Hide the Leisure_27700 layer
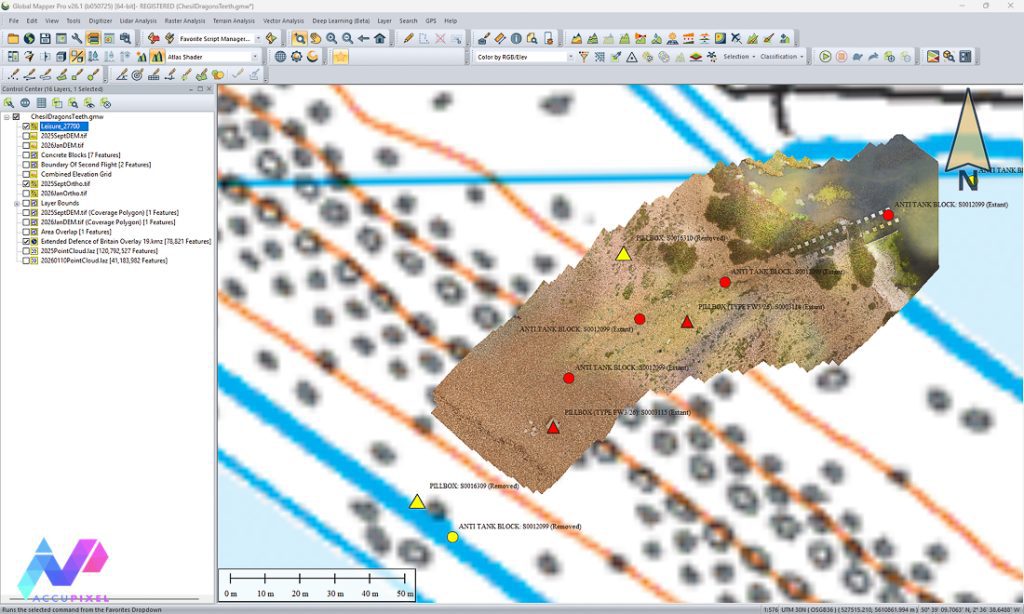The width and height of the screenshot is (1024, 614). tap(25, 127)
